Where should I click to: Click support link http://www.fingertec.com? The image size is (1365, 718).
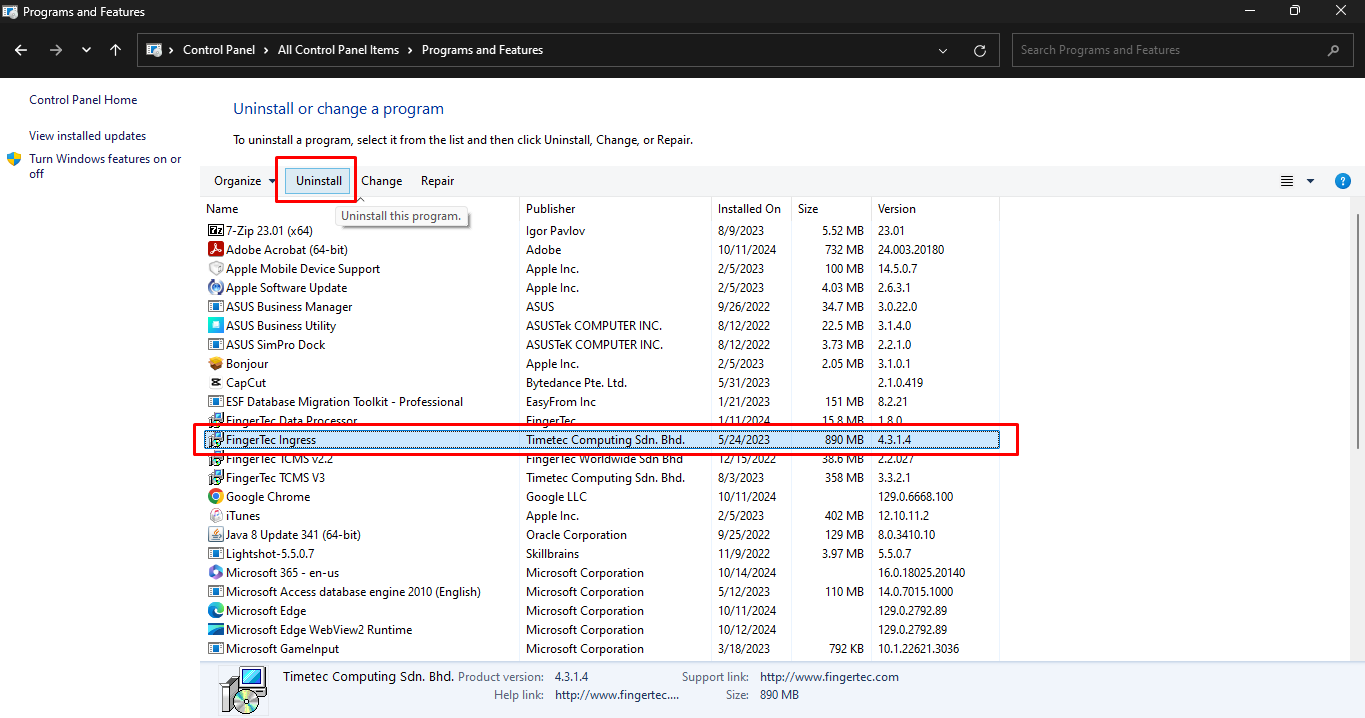click(x=829, y=677)
